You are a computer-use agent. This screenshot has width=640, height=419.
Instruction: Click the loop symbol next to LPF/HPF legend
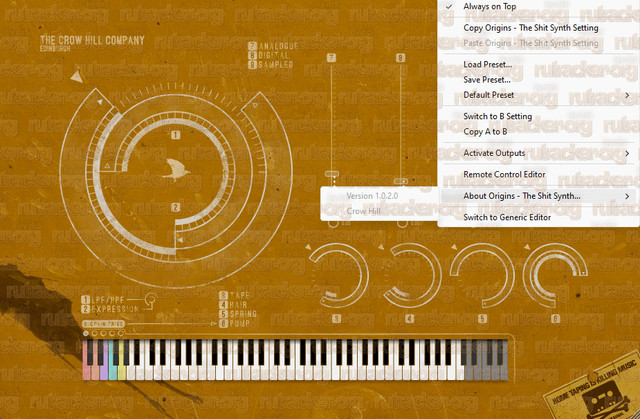pos(150,300)
